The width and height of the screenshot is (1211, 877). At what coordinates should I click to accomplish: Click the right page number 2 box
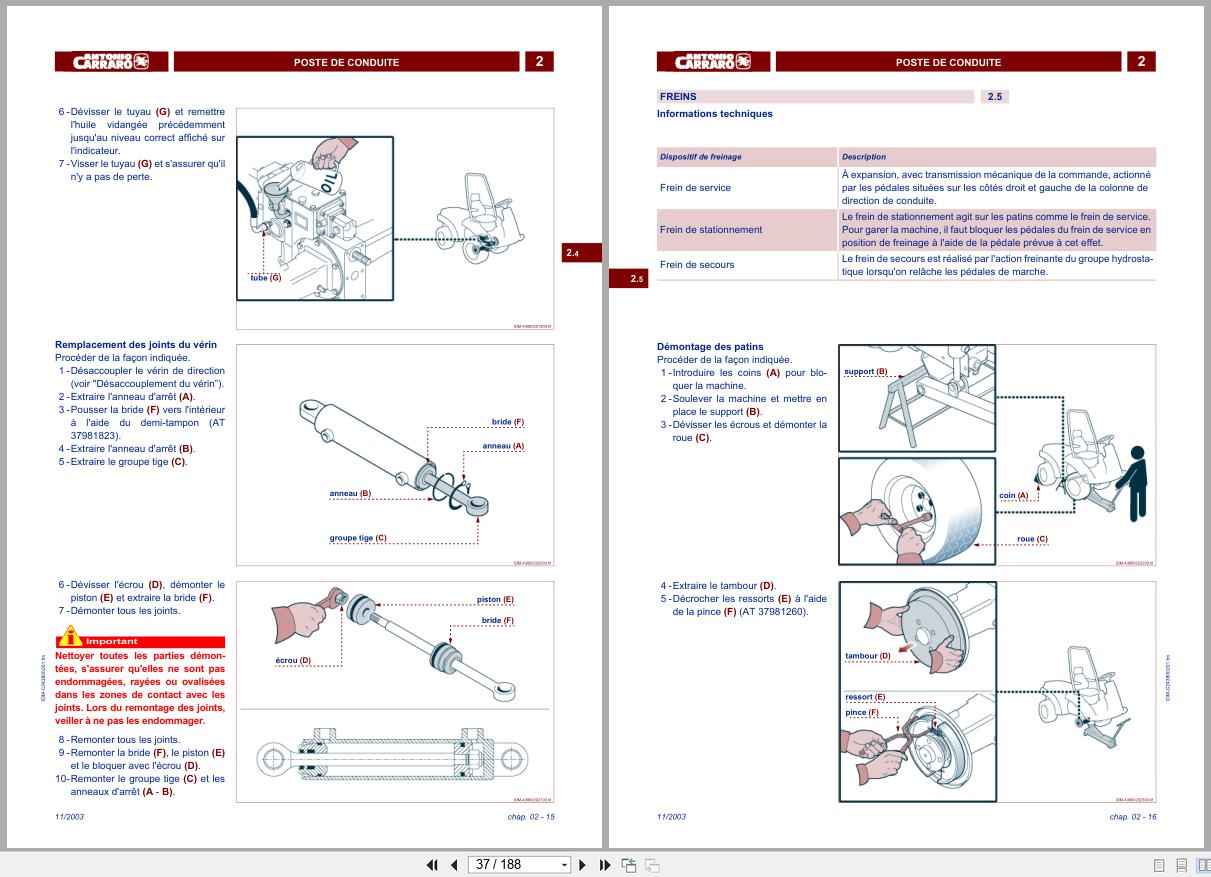coord(1140,62)
